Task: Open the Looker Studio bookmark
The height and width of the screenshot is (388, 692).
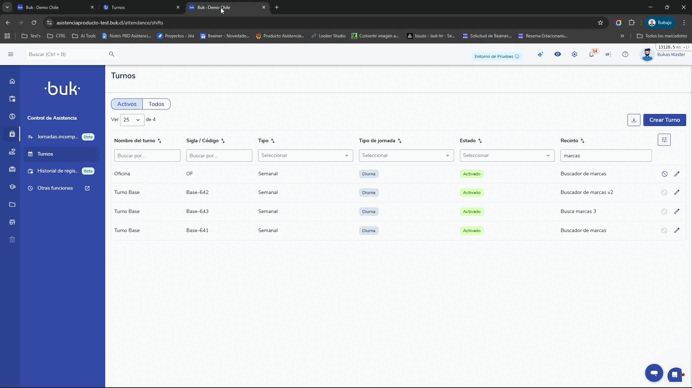Action: coord(328,36)
